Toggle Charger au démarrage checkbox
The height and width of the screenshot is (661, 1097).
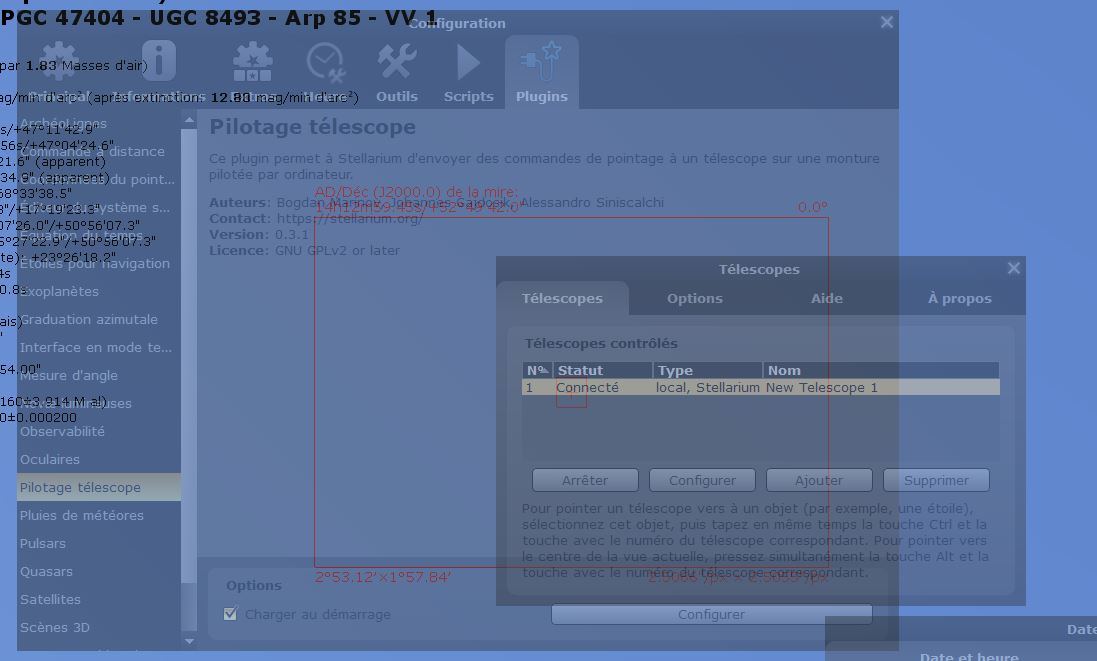point(230,614)
